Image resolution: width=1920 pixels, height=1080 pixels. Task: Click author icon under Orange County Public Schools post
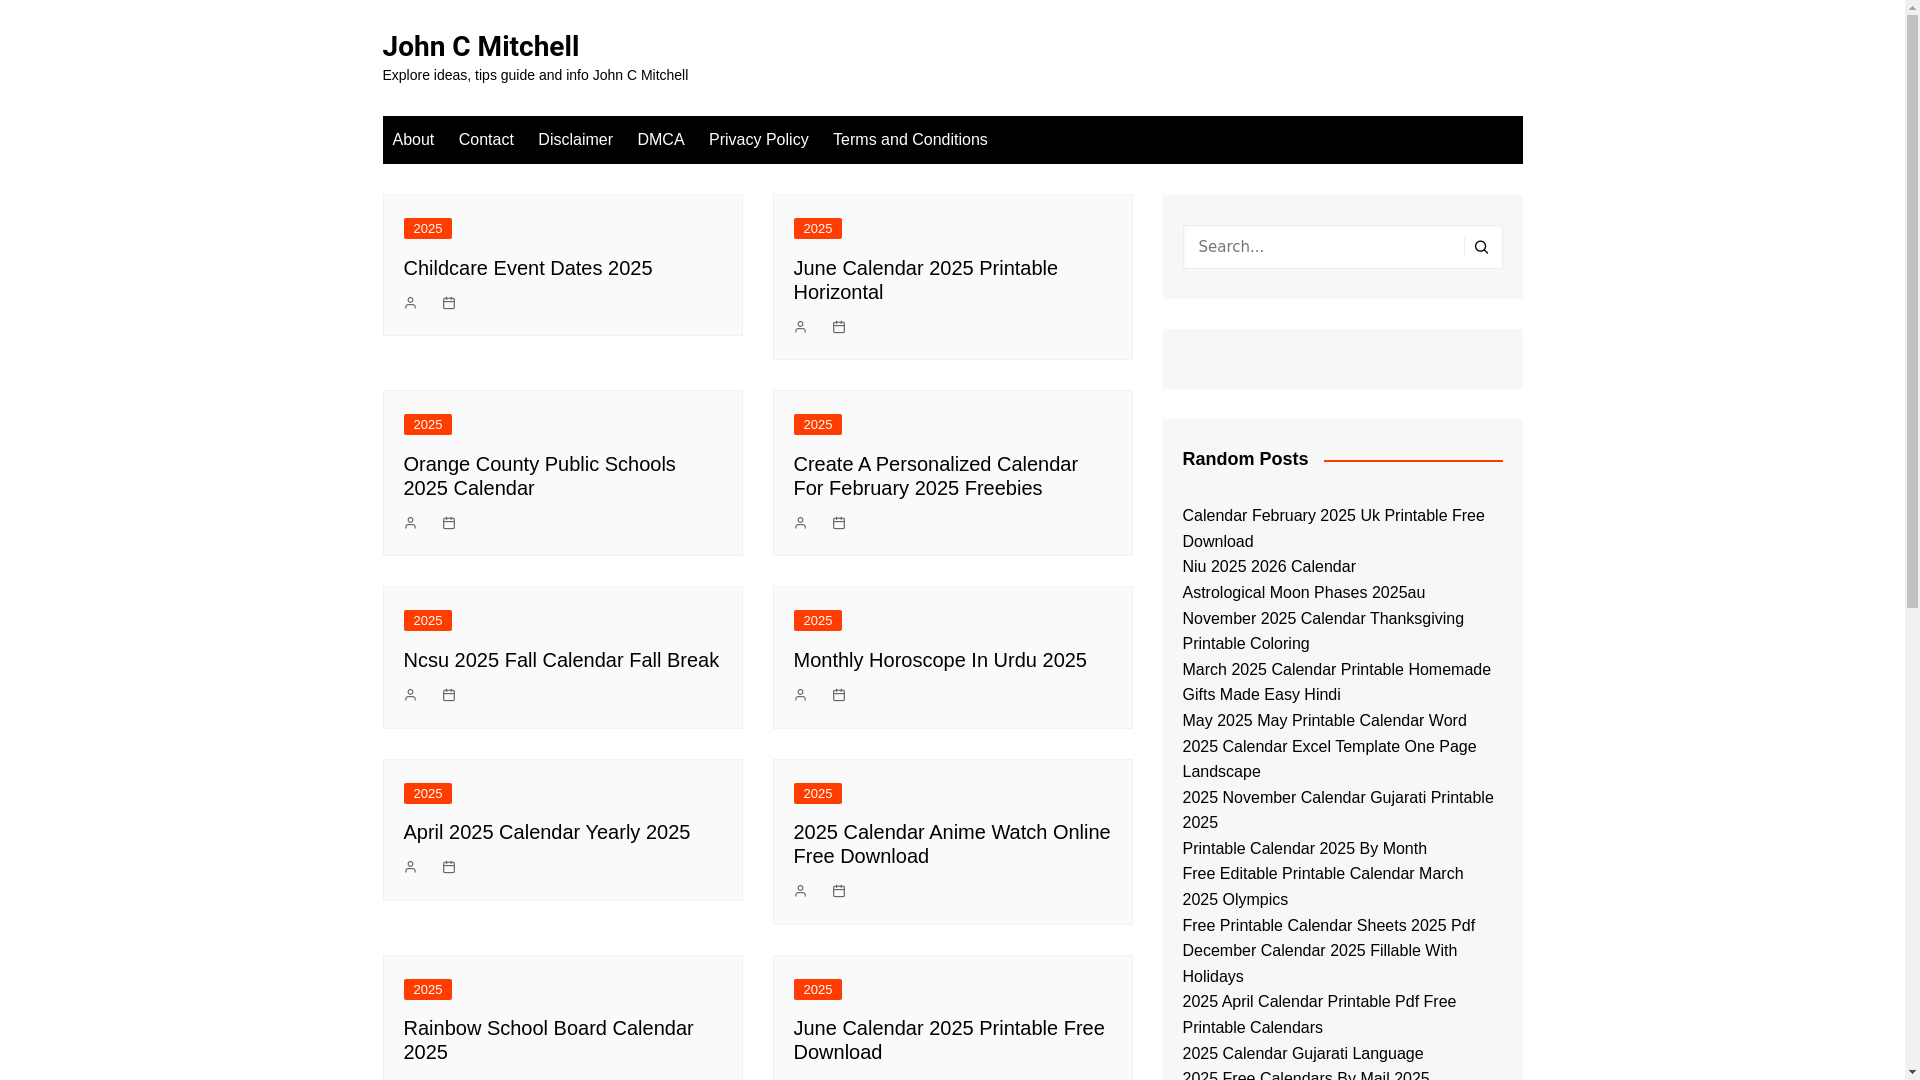pos(410,523)
